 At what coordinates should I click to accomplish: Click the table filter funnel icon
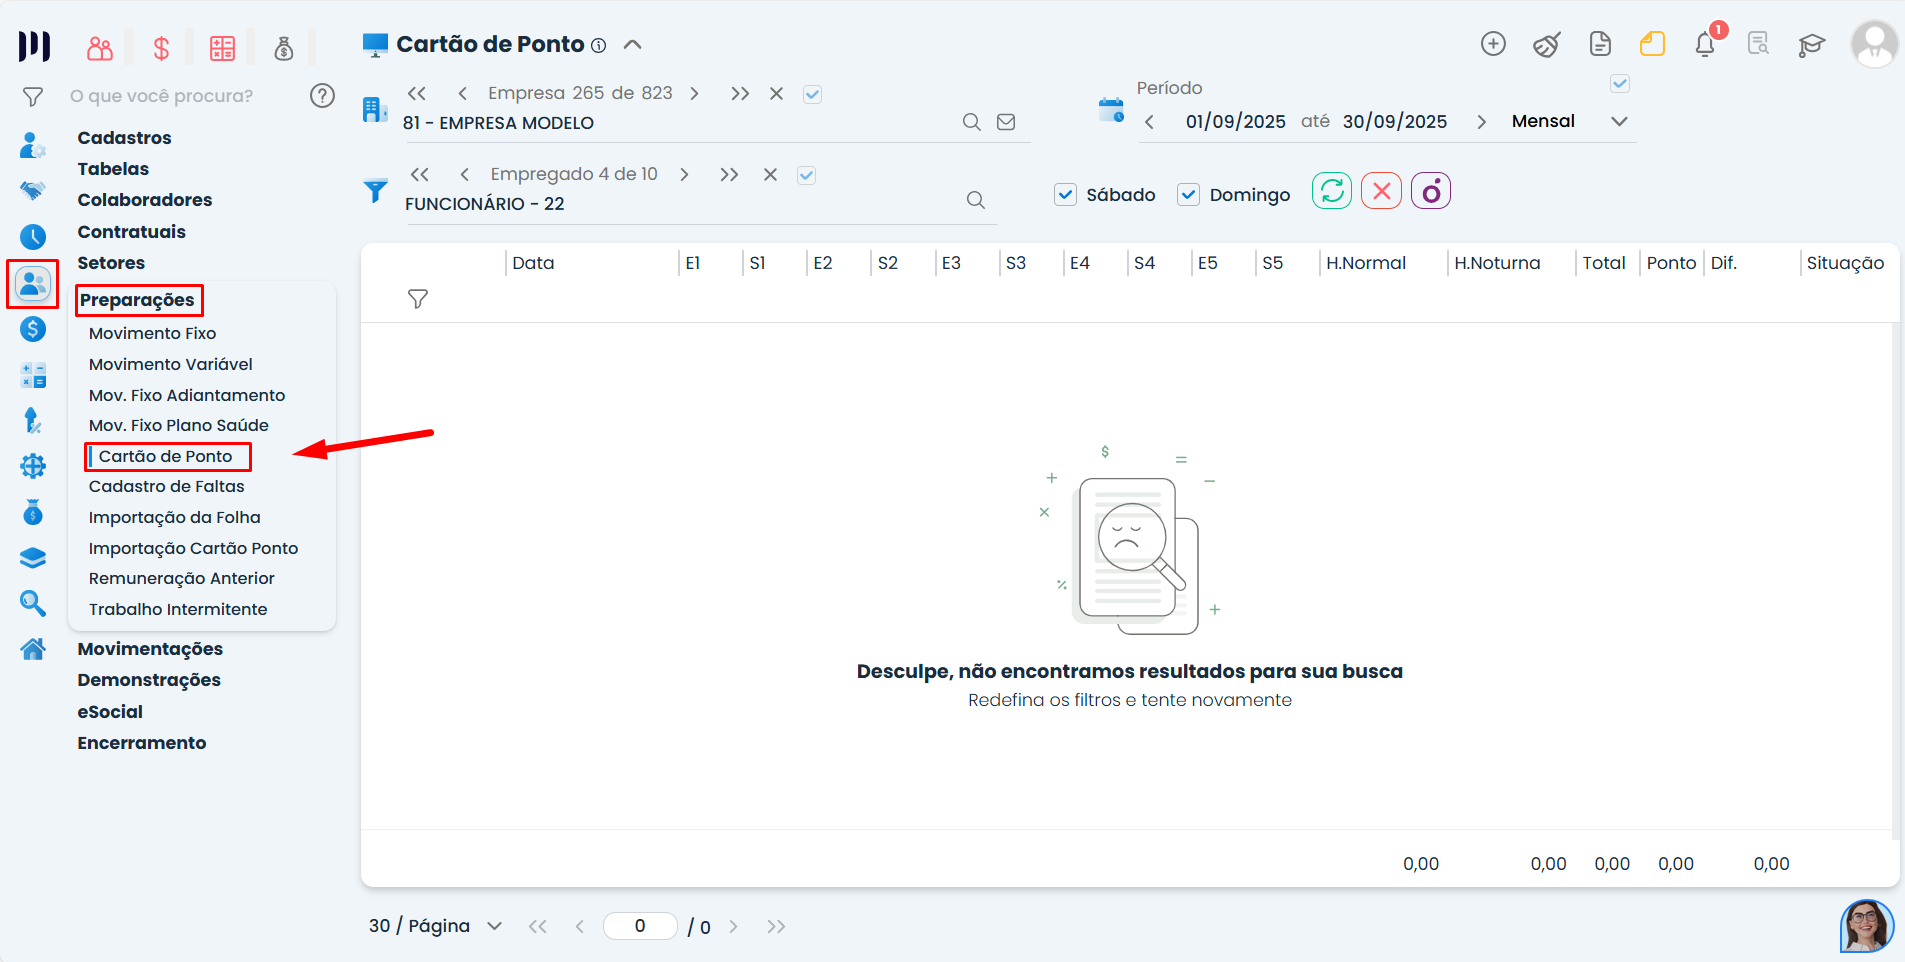[418, 299]
